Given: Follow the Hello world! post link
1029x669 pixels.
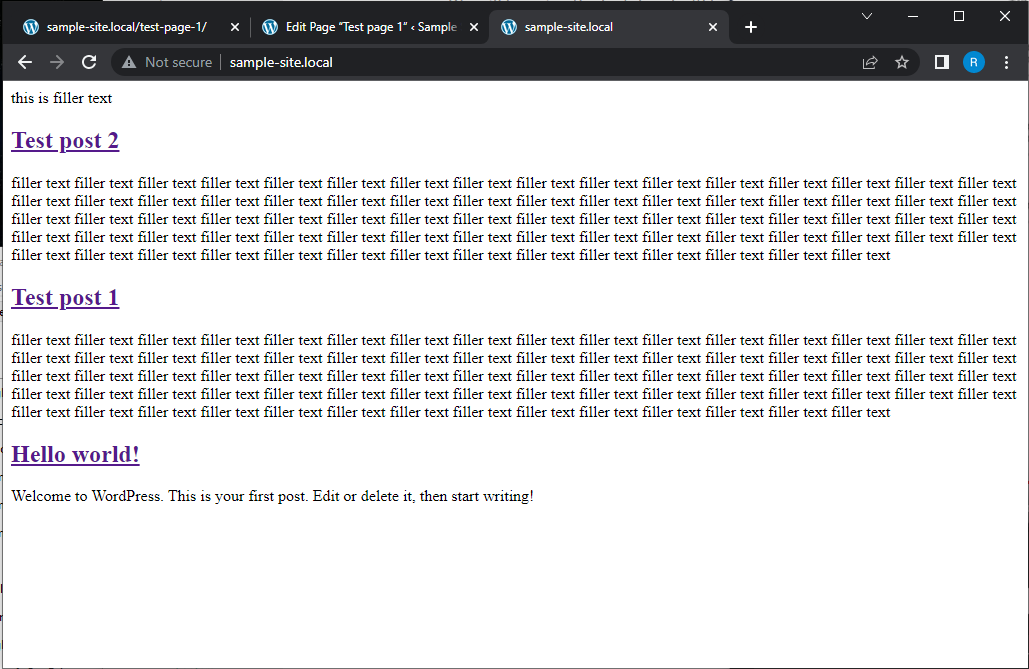Looking at the screenshot, I should tap(75, 455).
